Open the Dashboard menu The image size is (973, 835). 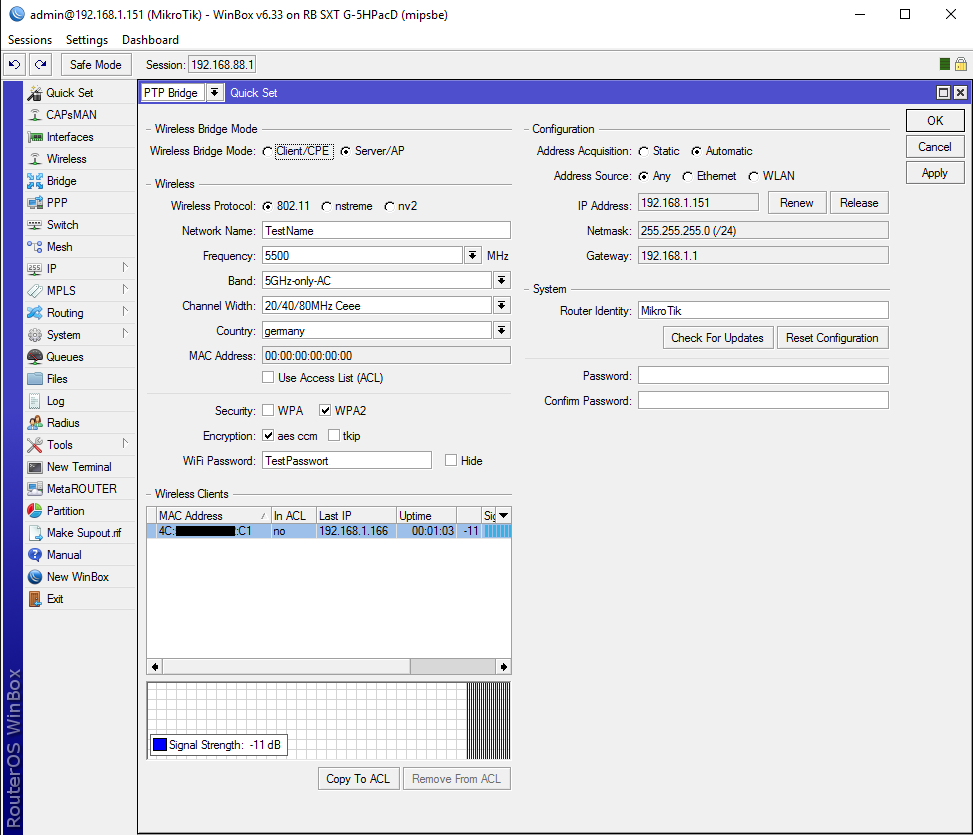pyautogui.click(x=150, y=40)
